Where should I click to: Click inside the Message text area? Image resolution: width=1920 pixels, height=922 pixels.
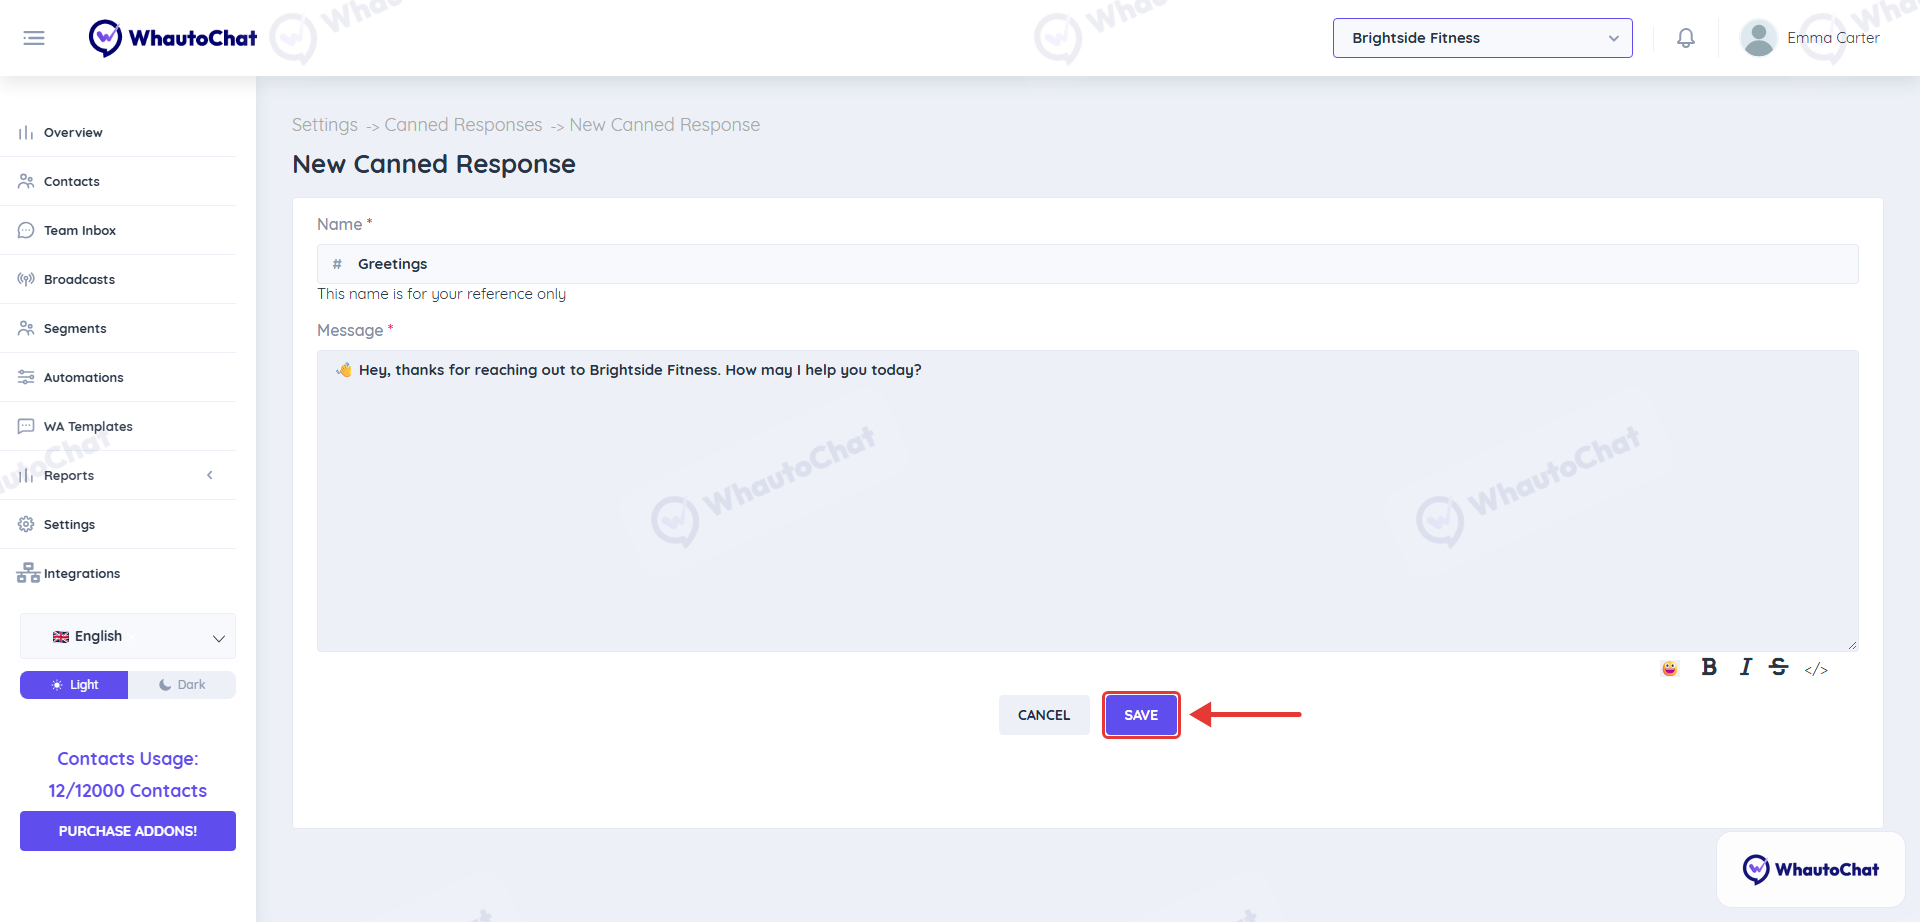1088,501
